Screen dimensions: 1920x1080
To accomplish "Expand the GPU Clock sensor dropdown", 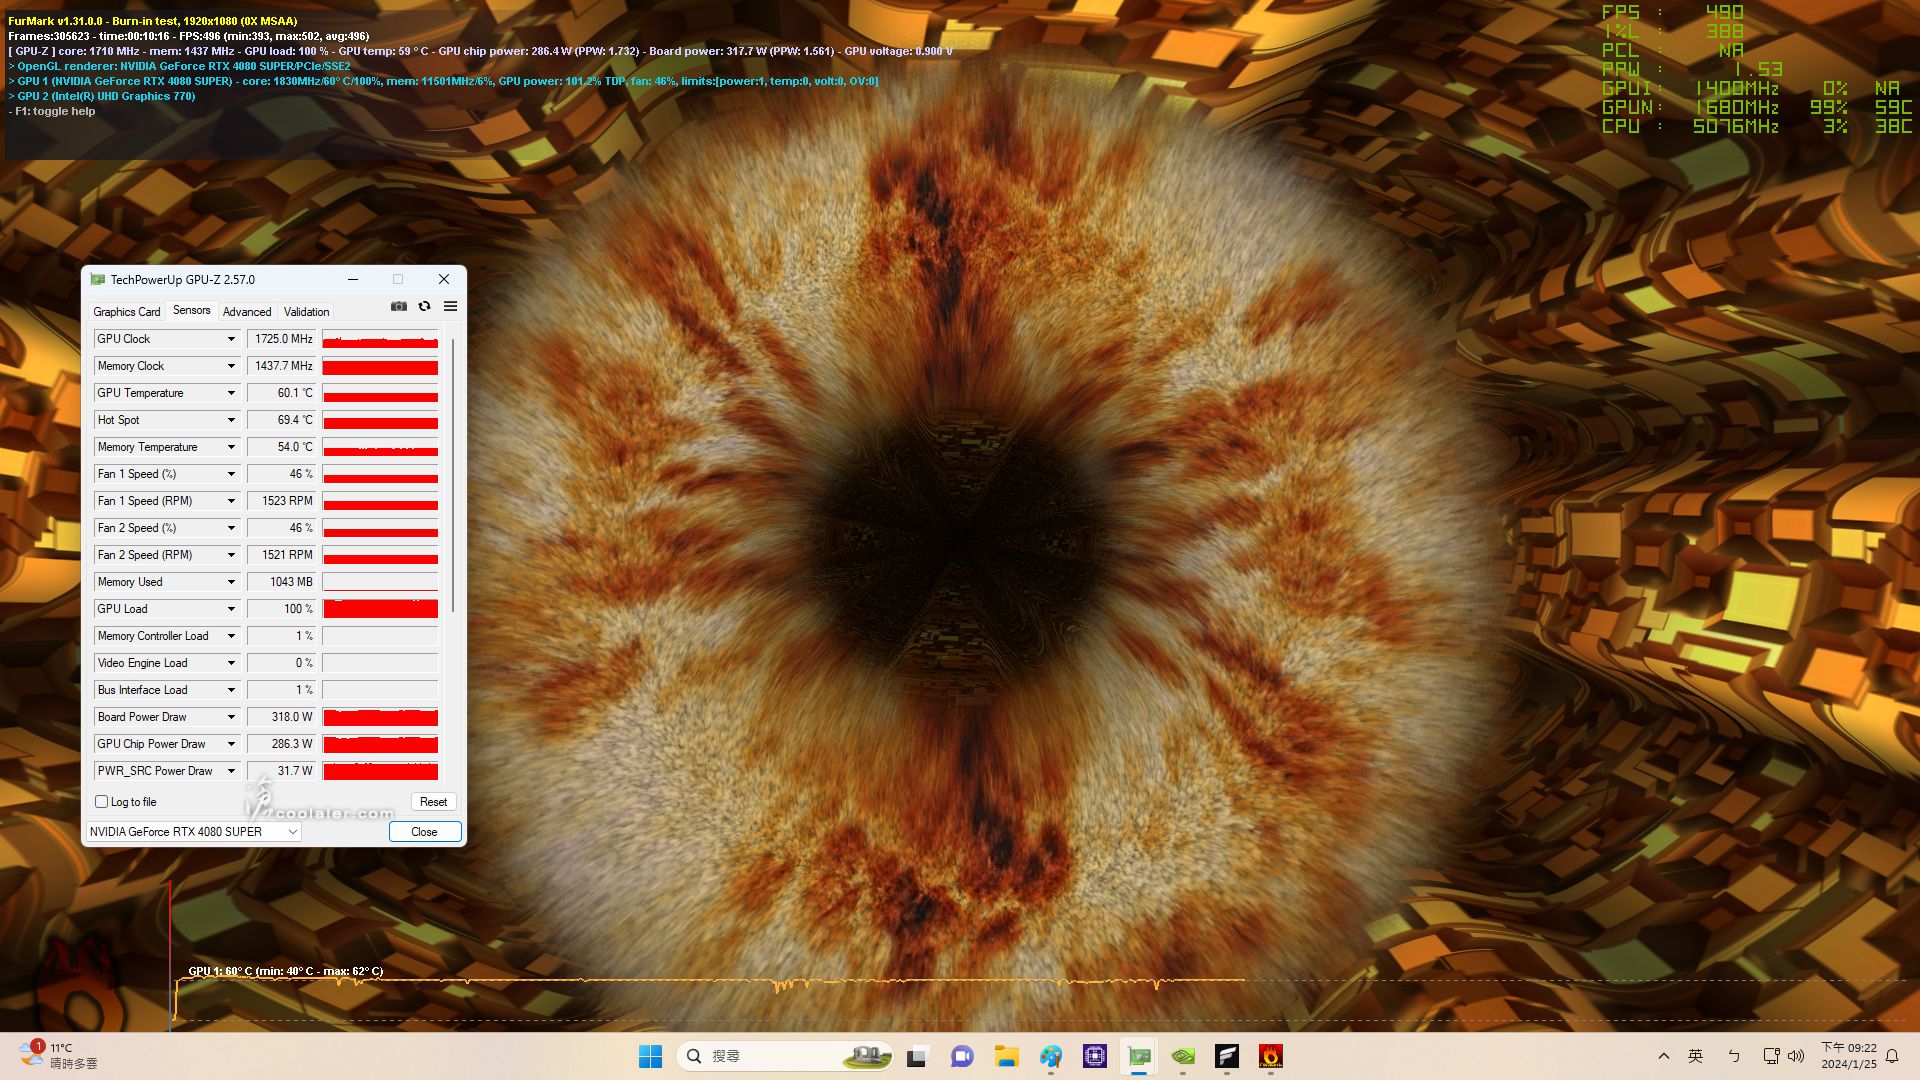I will point(231,339).
